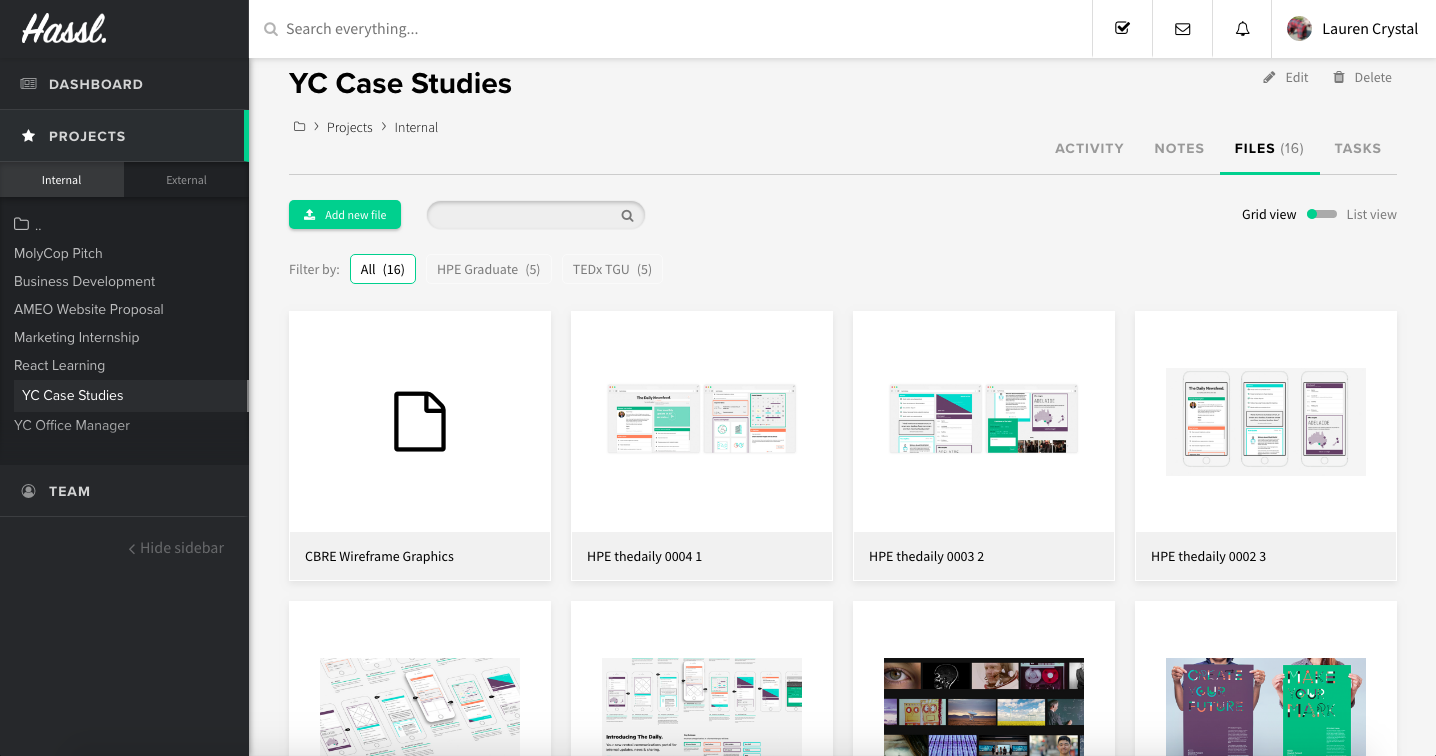Click the Hassl logo

[x=64, y=28]
